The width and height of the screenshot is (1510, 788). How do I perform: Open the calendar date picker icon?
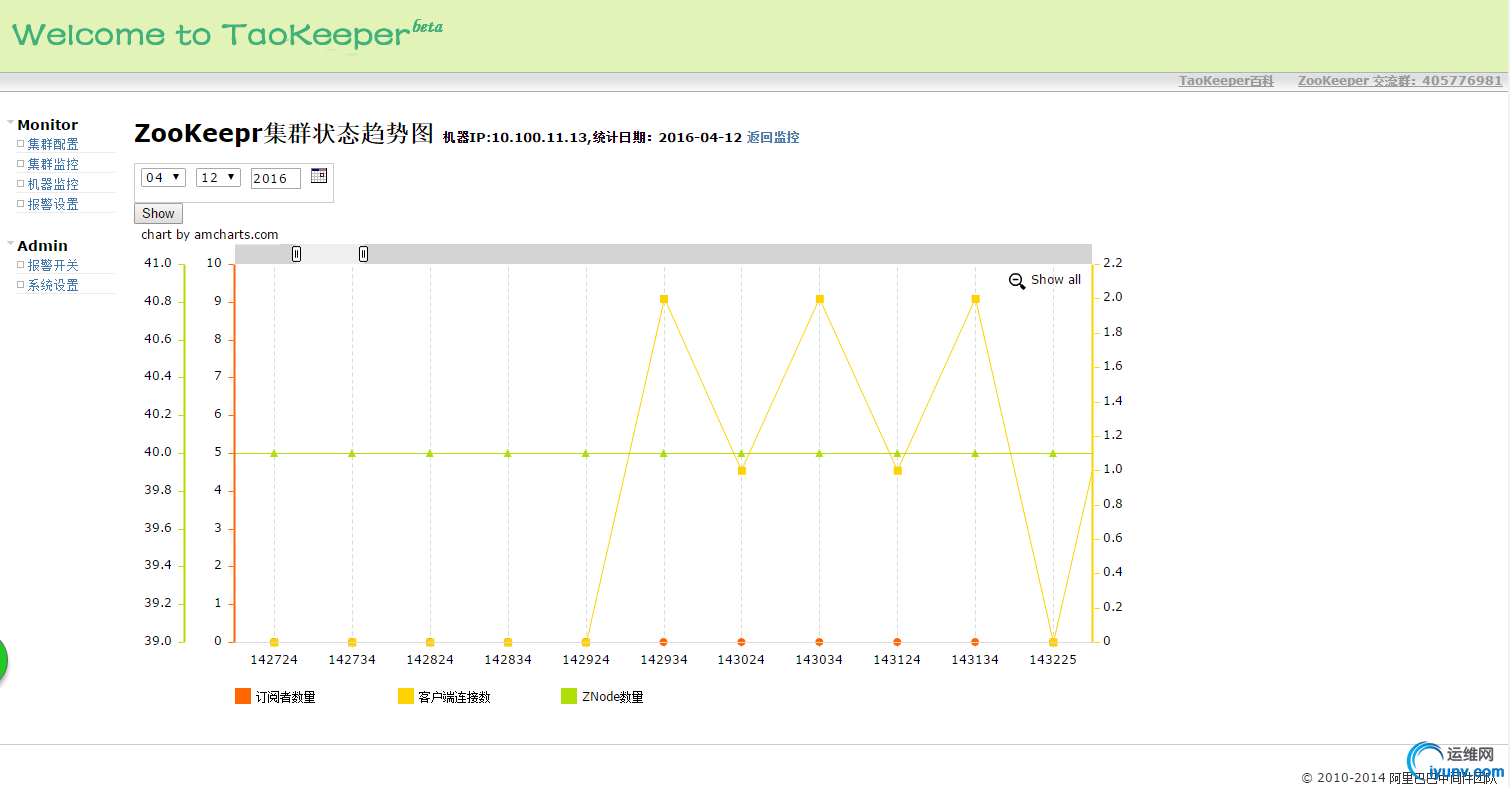coord(319,176)
